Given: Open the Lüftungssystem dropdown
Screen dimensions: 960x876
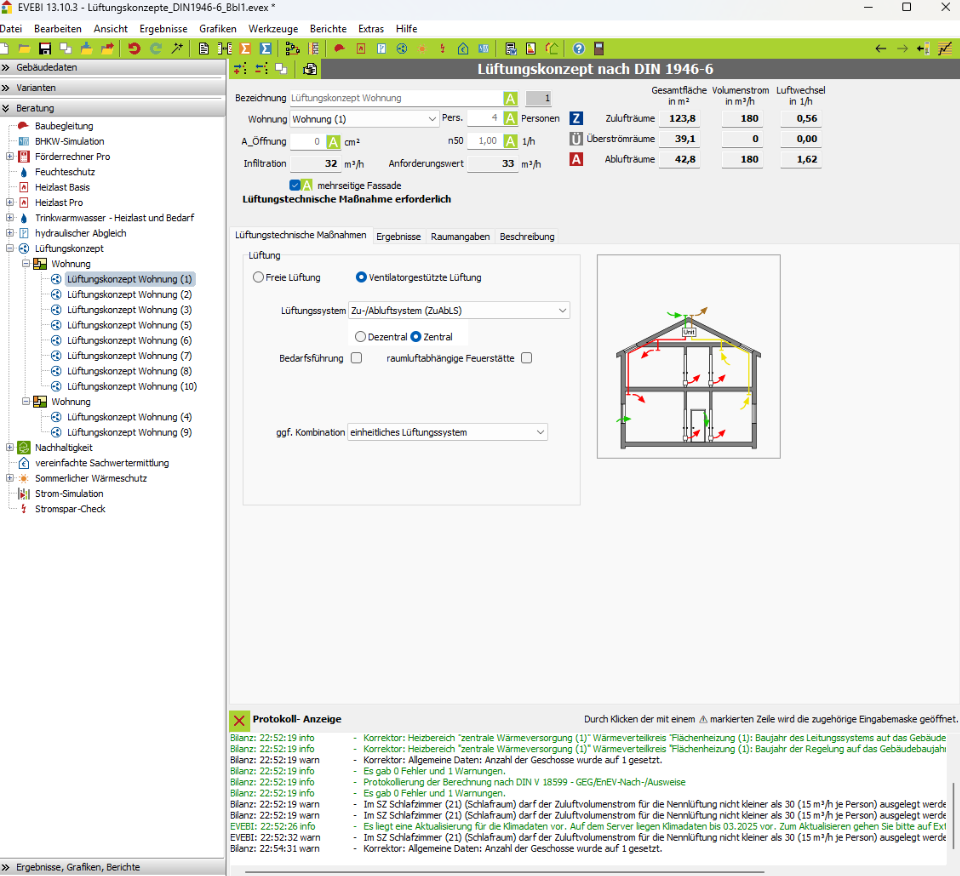Looking at the screenshot, I should (458, 311).
